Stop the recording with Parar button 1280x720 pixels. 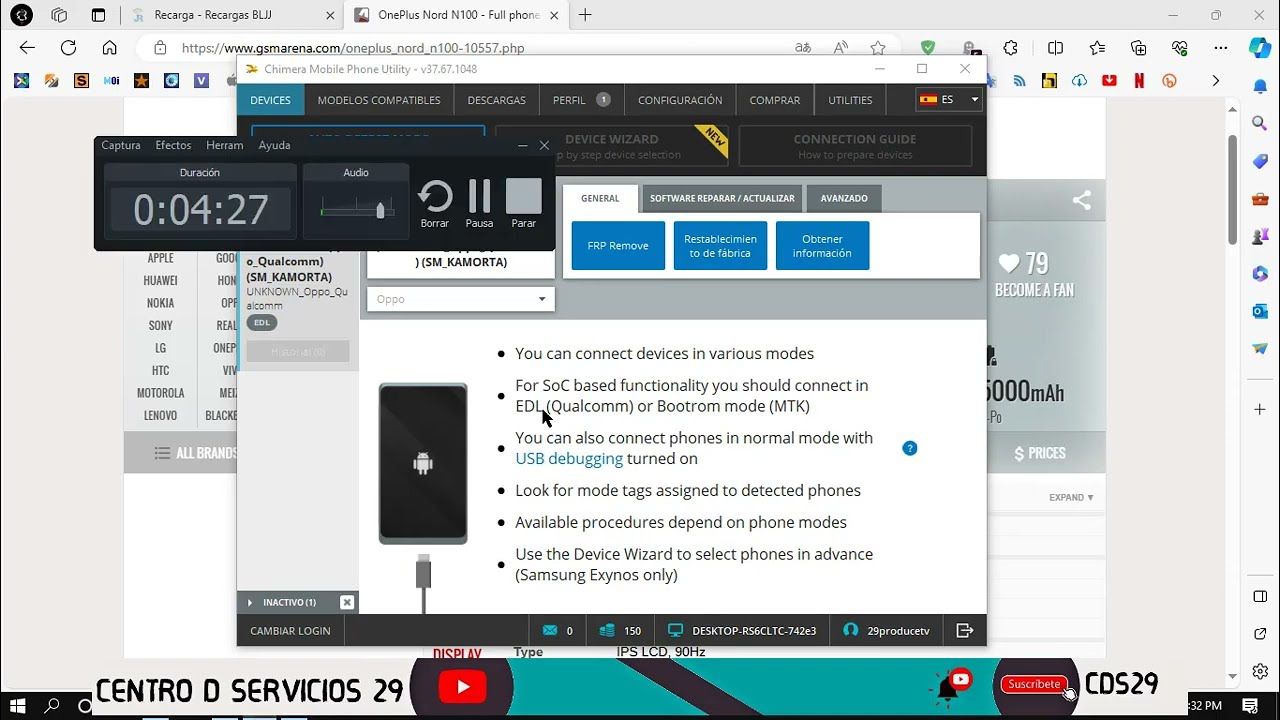pyautogui.click(x=523, y=197)
